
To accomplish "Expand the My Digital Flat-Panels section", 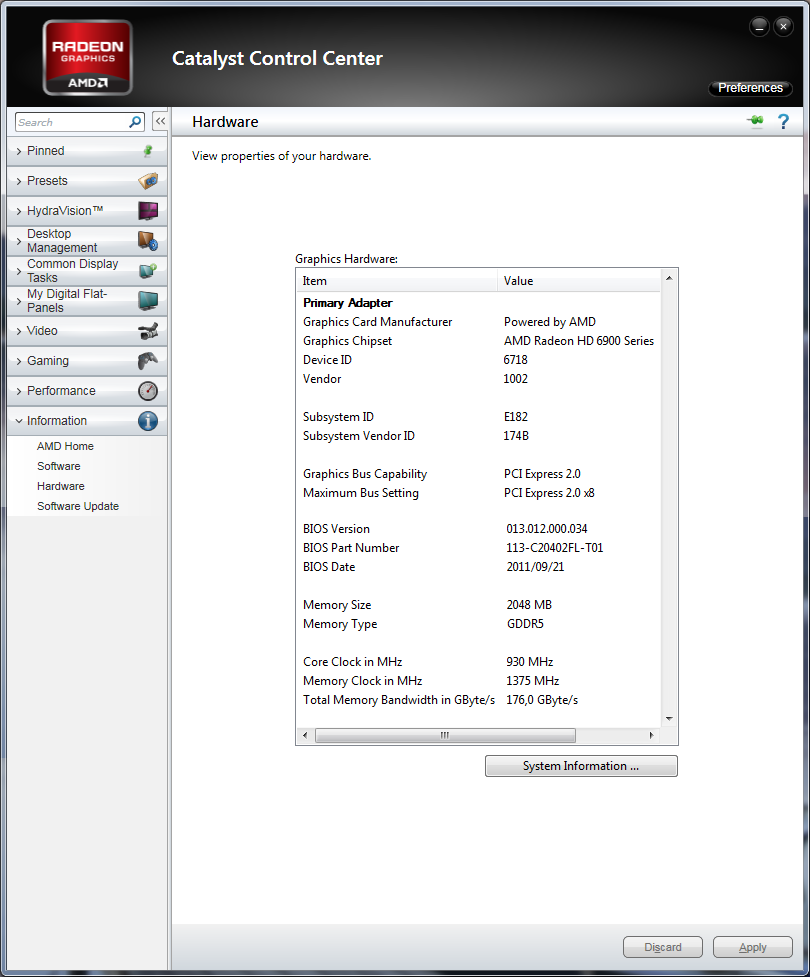I will (x=87, y=300).
